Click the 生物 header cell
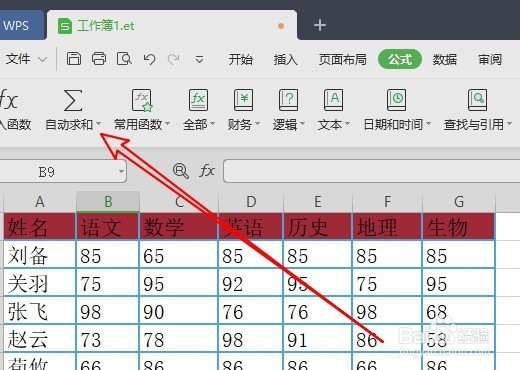Viewport: 520px width, 370px height. 459,227
